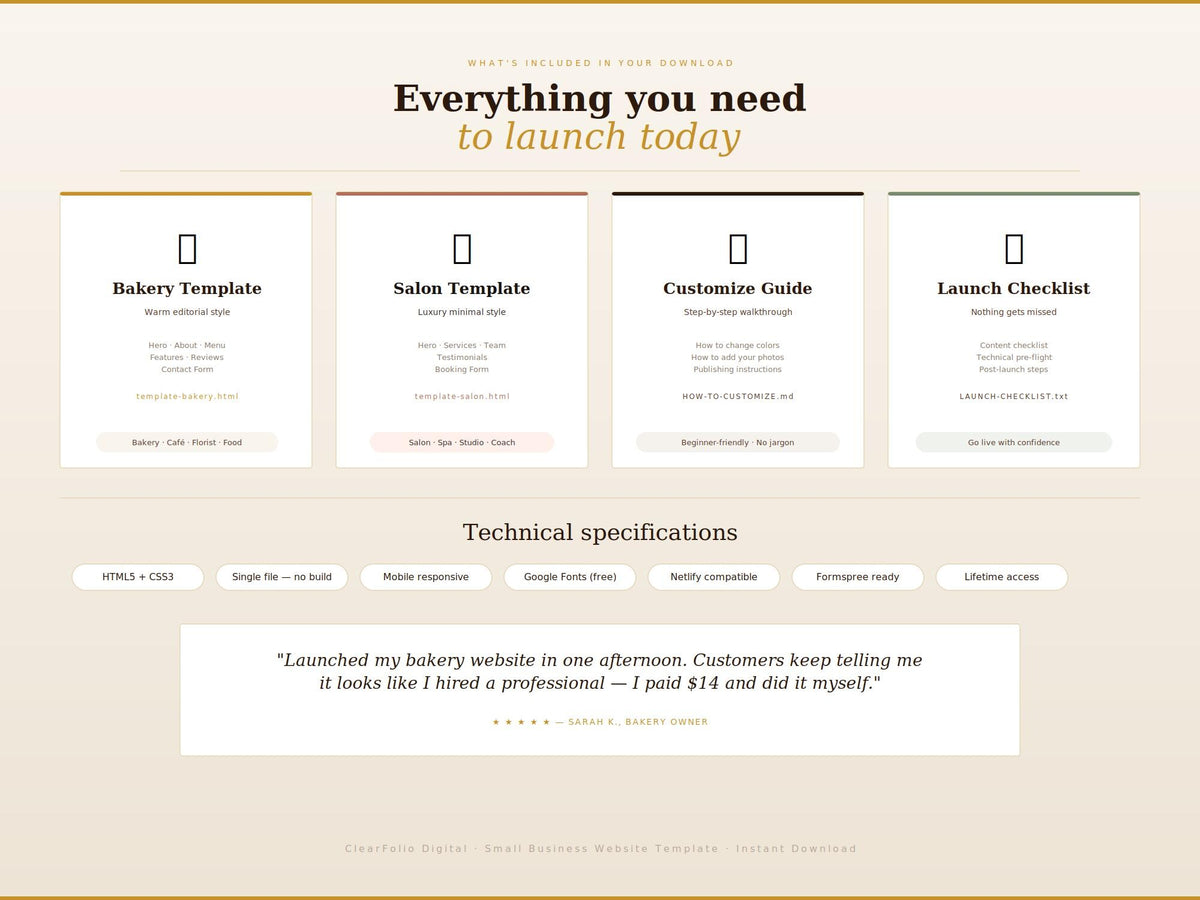Click the HTML5 + CSS3 spec pill
The image size is (1200, 900).
click(138, 577)
